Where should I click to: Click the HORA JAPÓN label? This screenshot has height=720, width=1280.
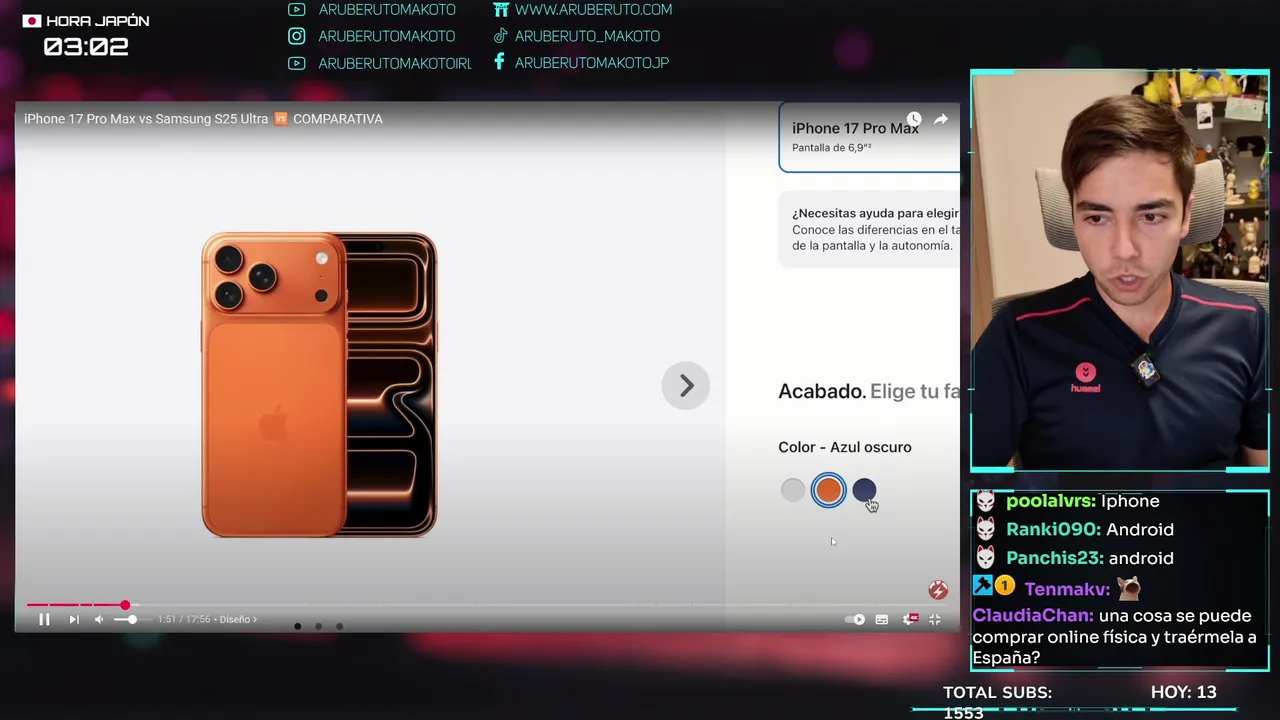(98, 21)
